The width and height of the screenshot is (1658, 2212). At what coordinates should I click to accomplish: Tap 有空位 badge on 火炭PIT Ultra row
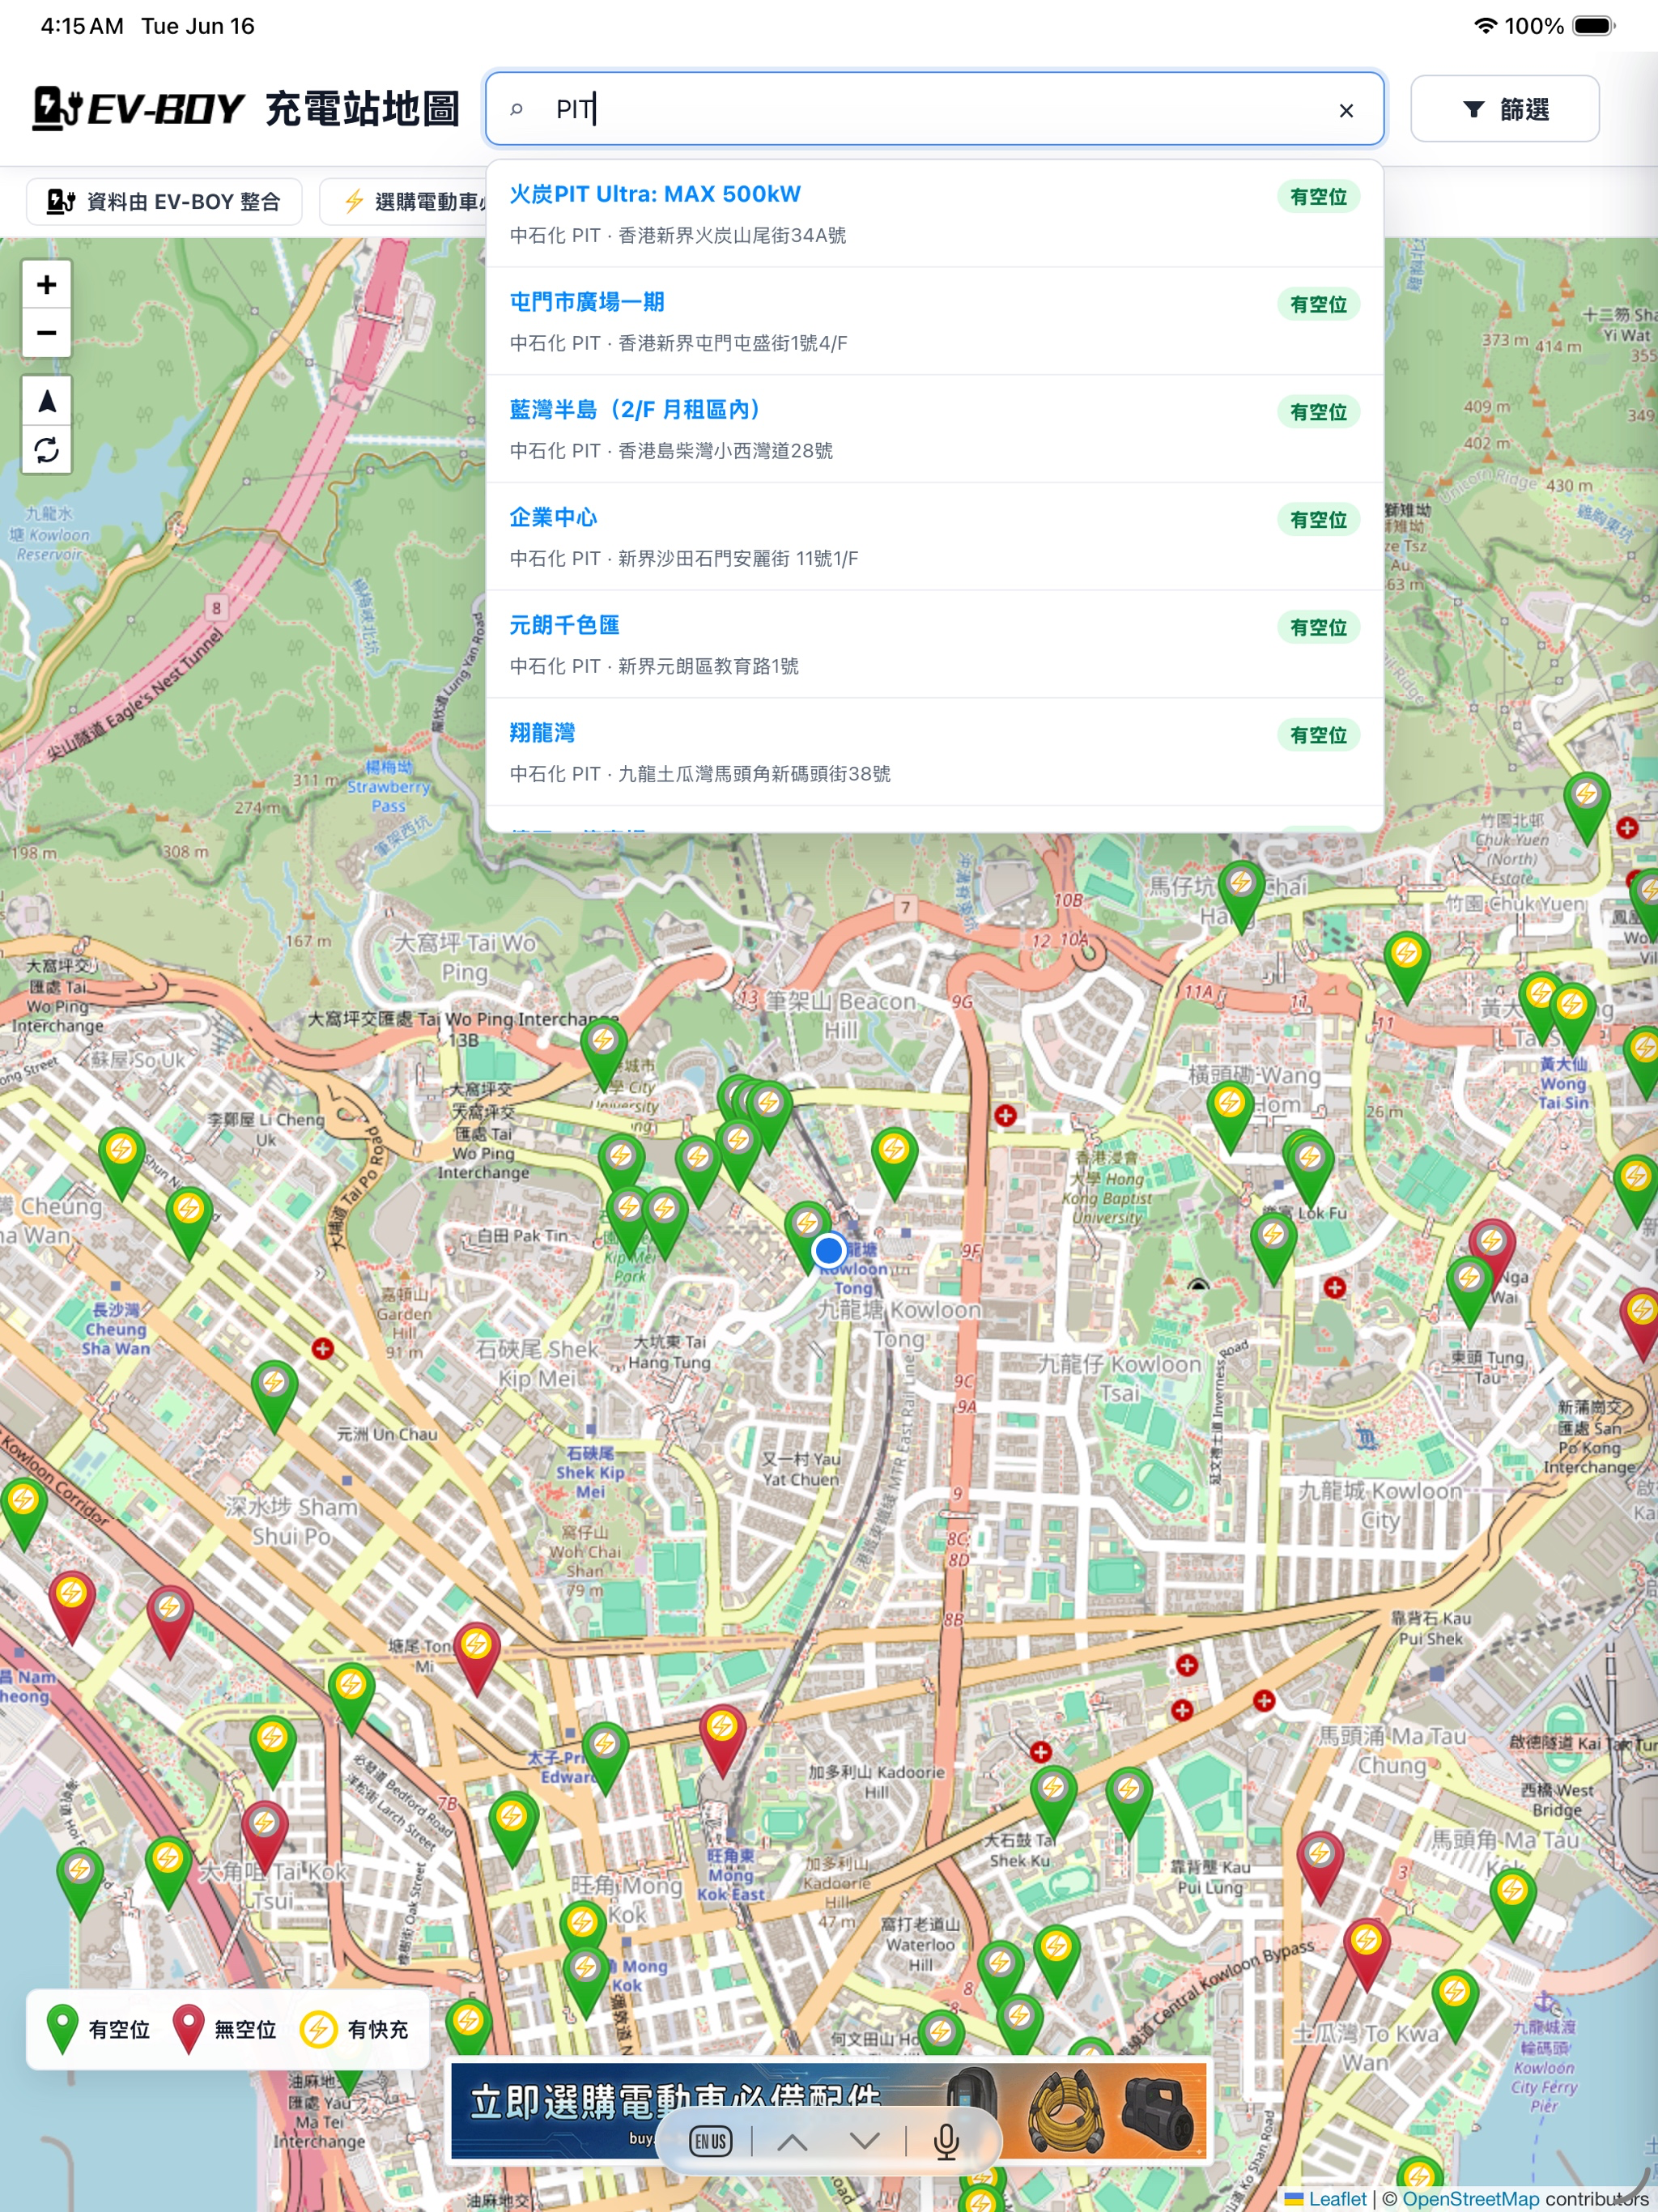pyautogui.click(x=1318, y=197)
